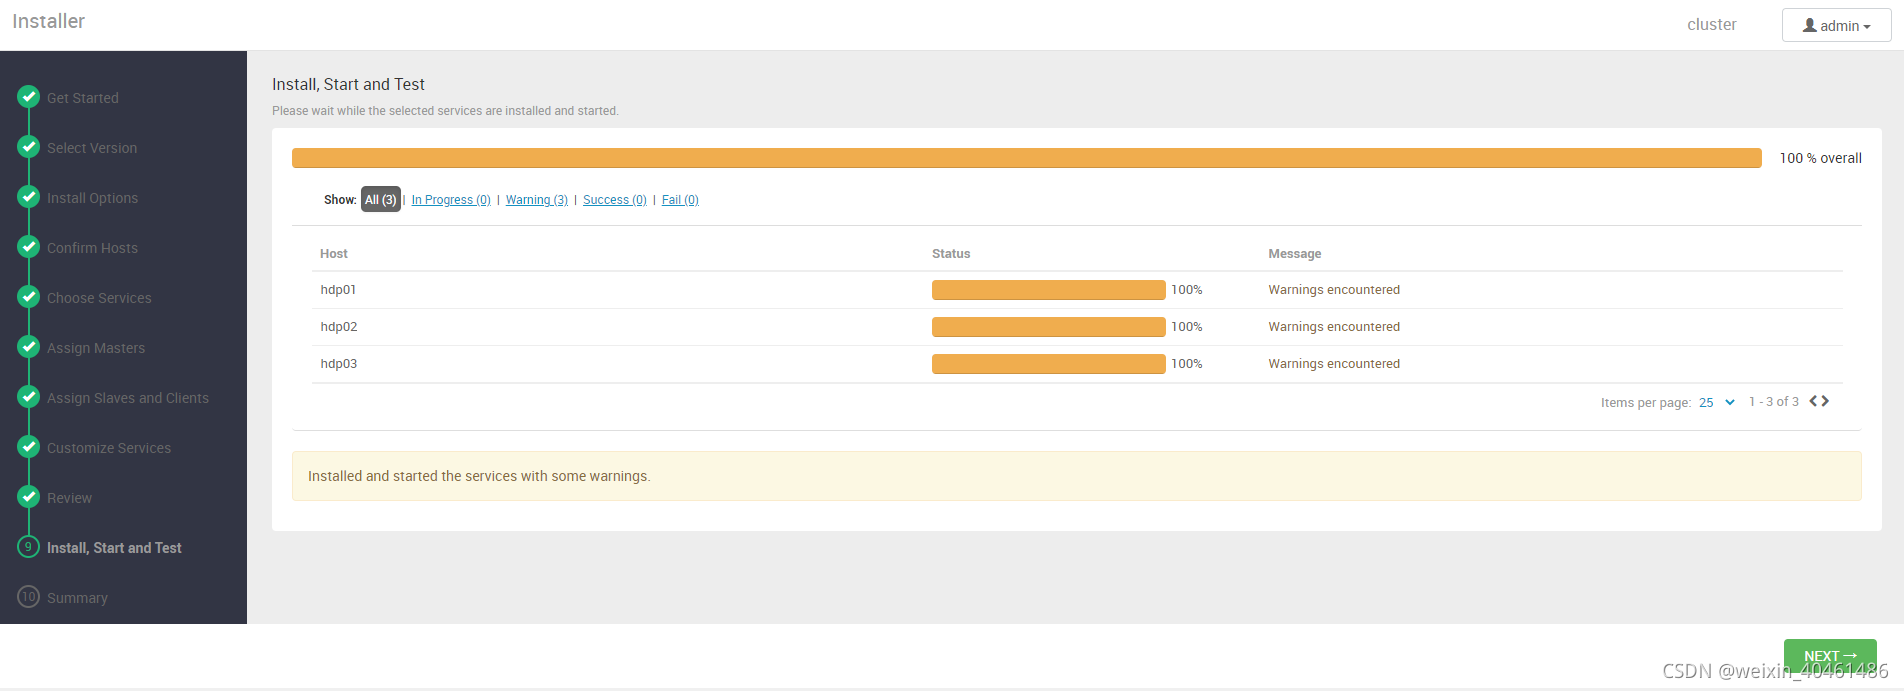The width and height of the screenshot is (1904, 691).
Task: Click the Review step checkmark icon
Action: click(x=29, y=497)
